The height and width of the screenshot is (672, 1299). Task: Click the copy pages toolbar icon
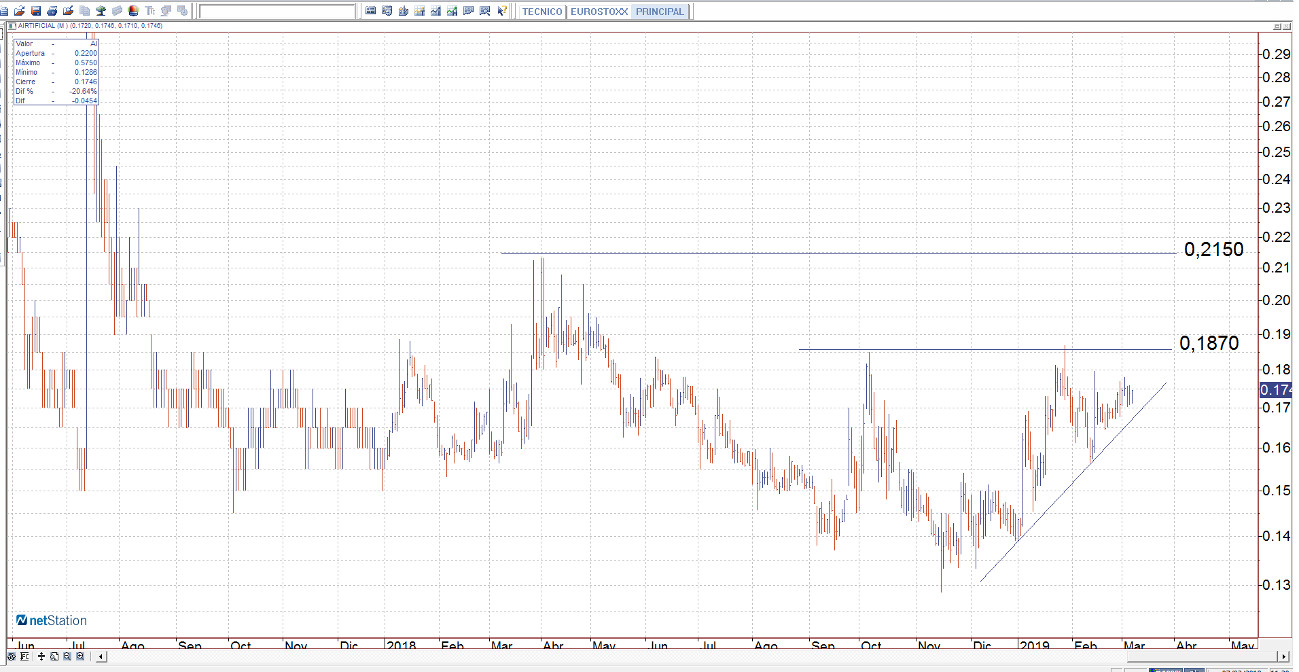click(x=84, y=11)
